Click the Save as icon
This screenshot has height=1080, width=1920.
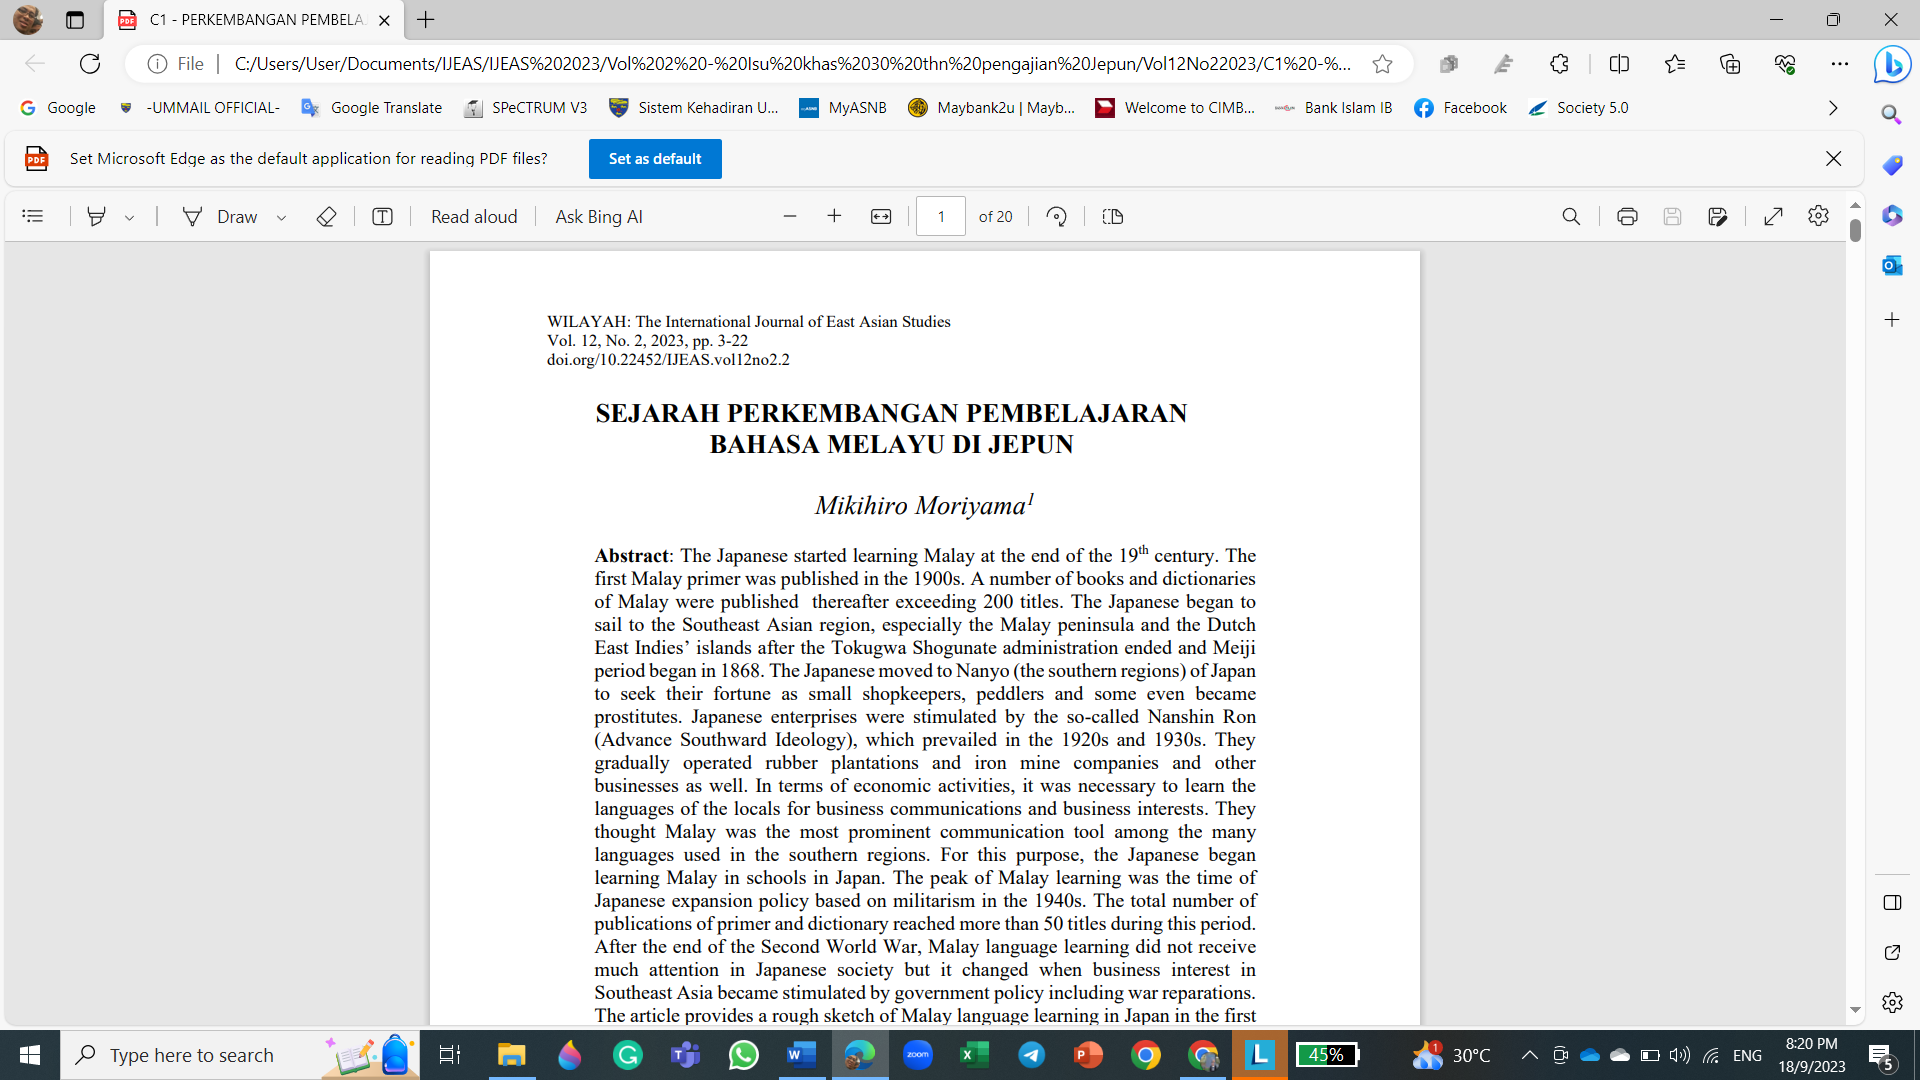tap(1718, 216)
